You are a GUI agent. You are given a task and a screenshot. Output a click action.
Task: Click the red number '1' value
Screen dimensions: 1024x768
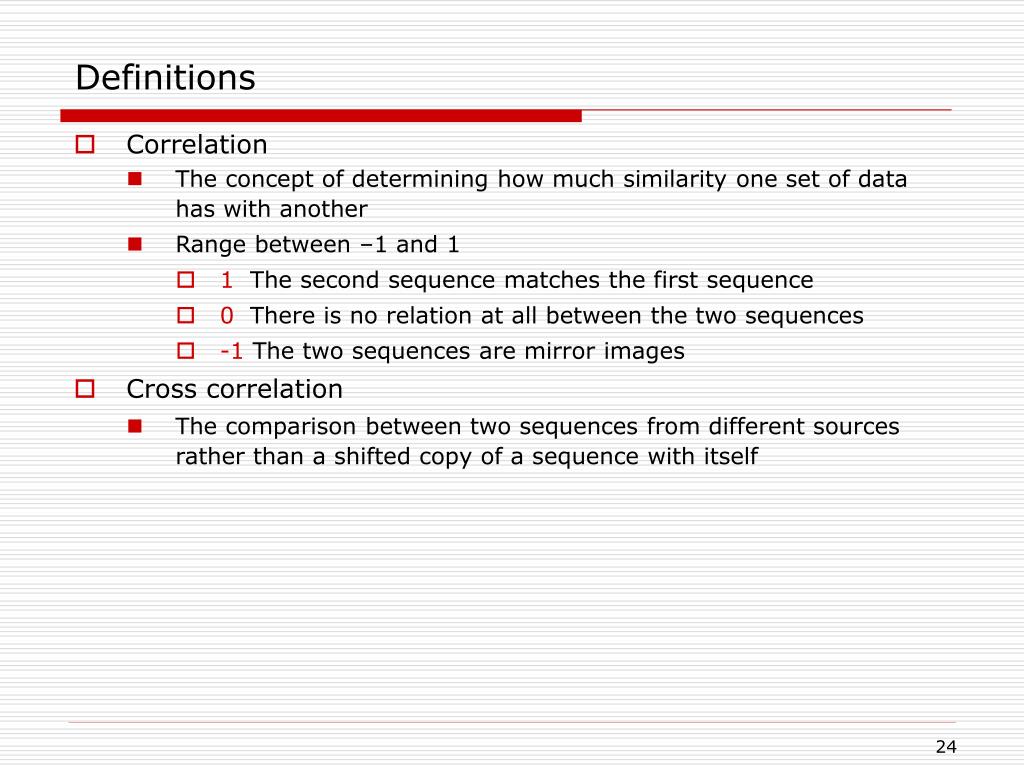pyautogui.click(x=227, y=280)
